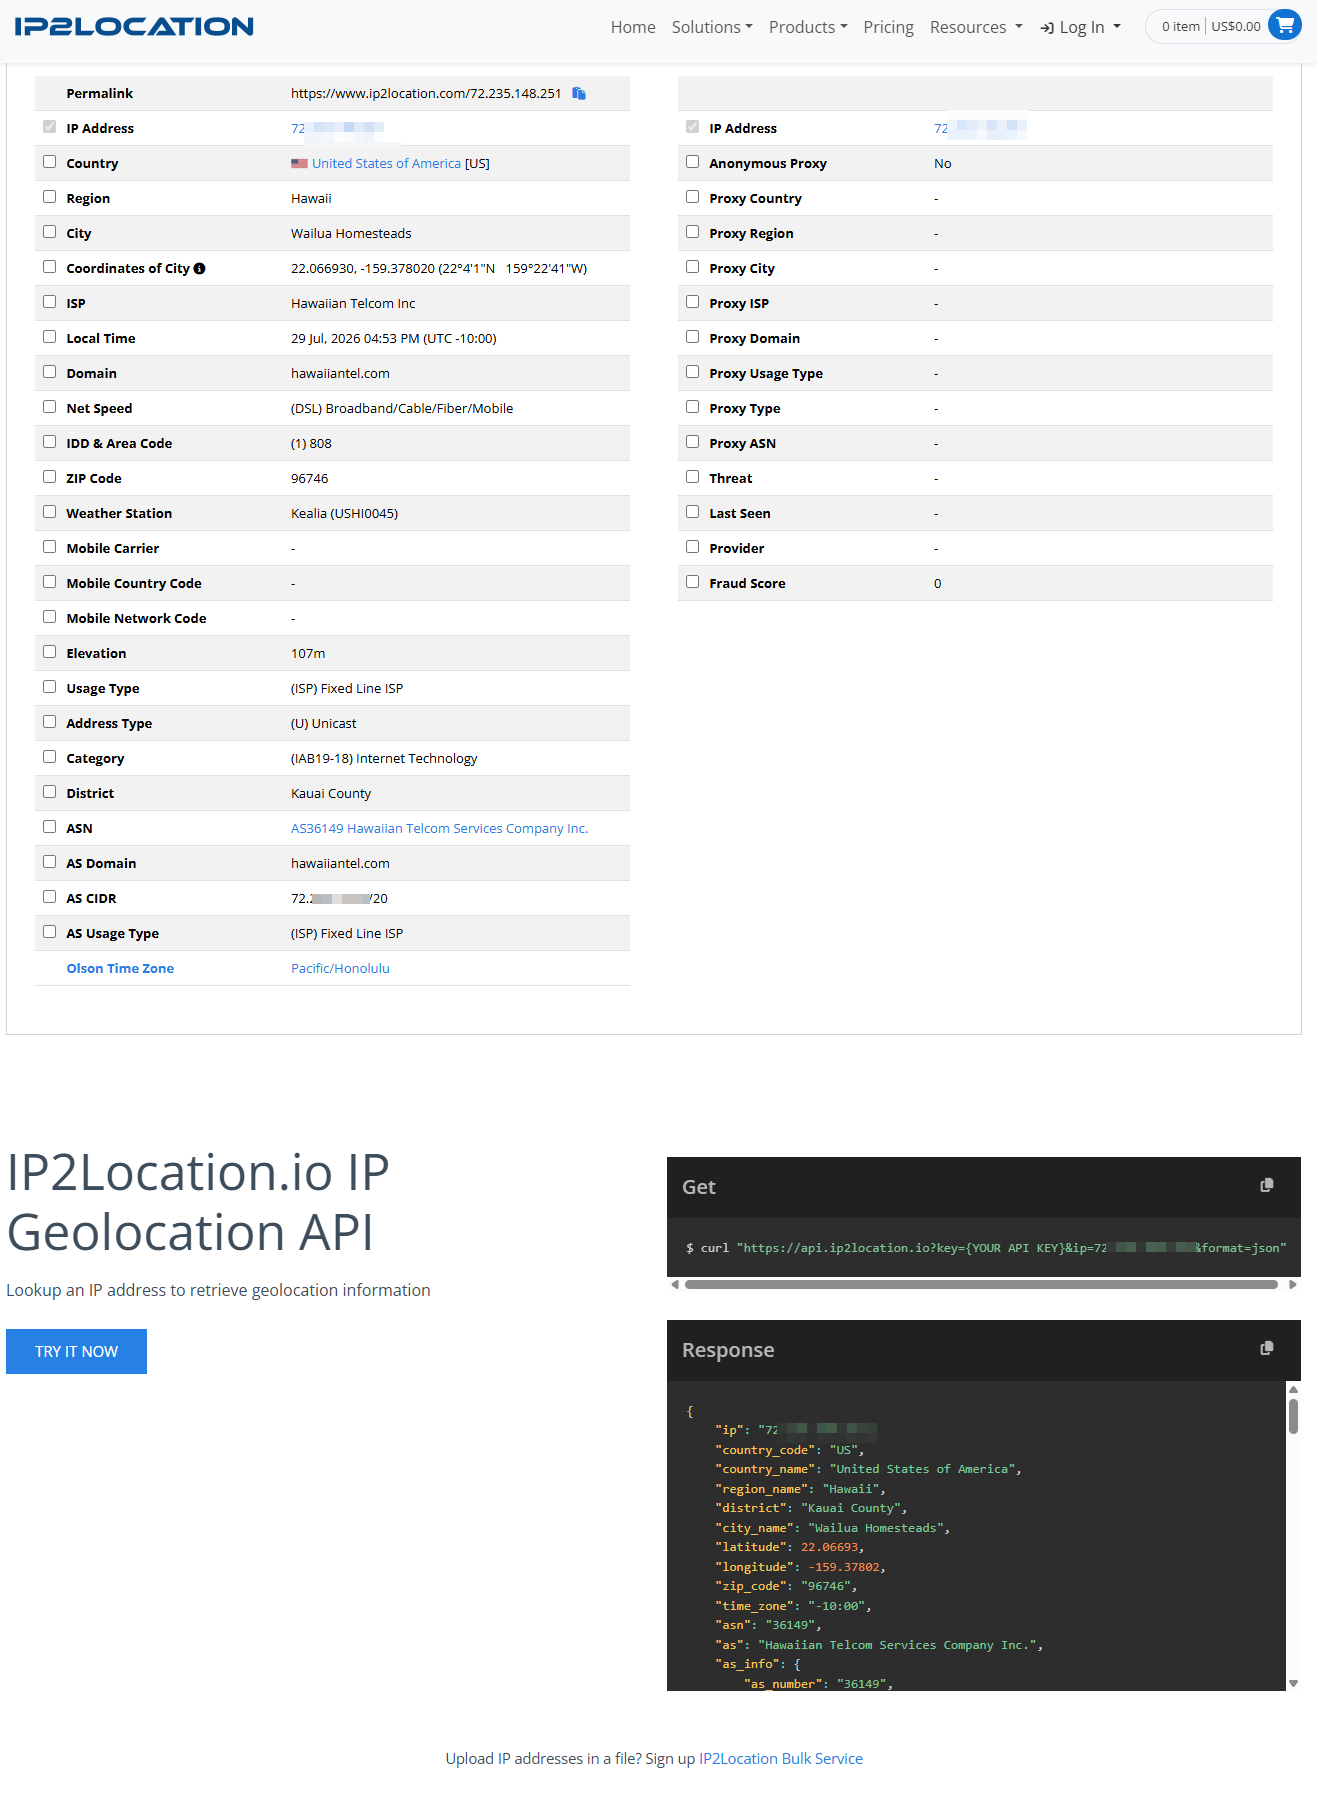Click the TRY IT NOW button
This screenshot has height=1800, width=1317.
click(76, 1351)
